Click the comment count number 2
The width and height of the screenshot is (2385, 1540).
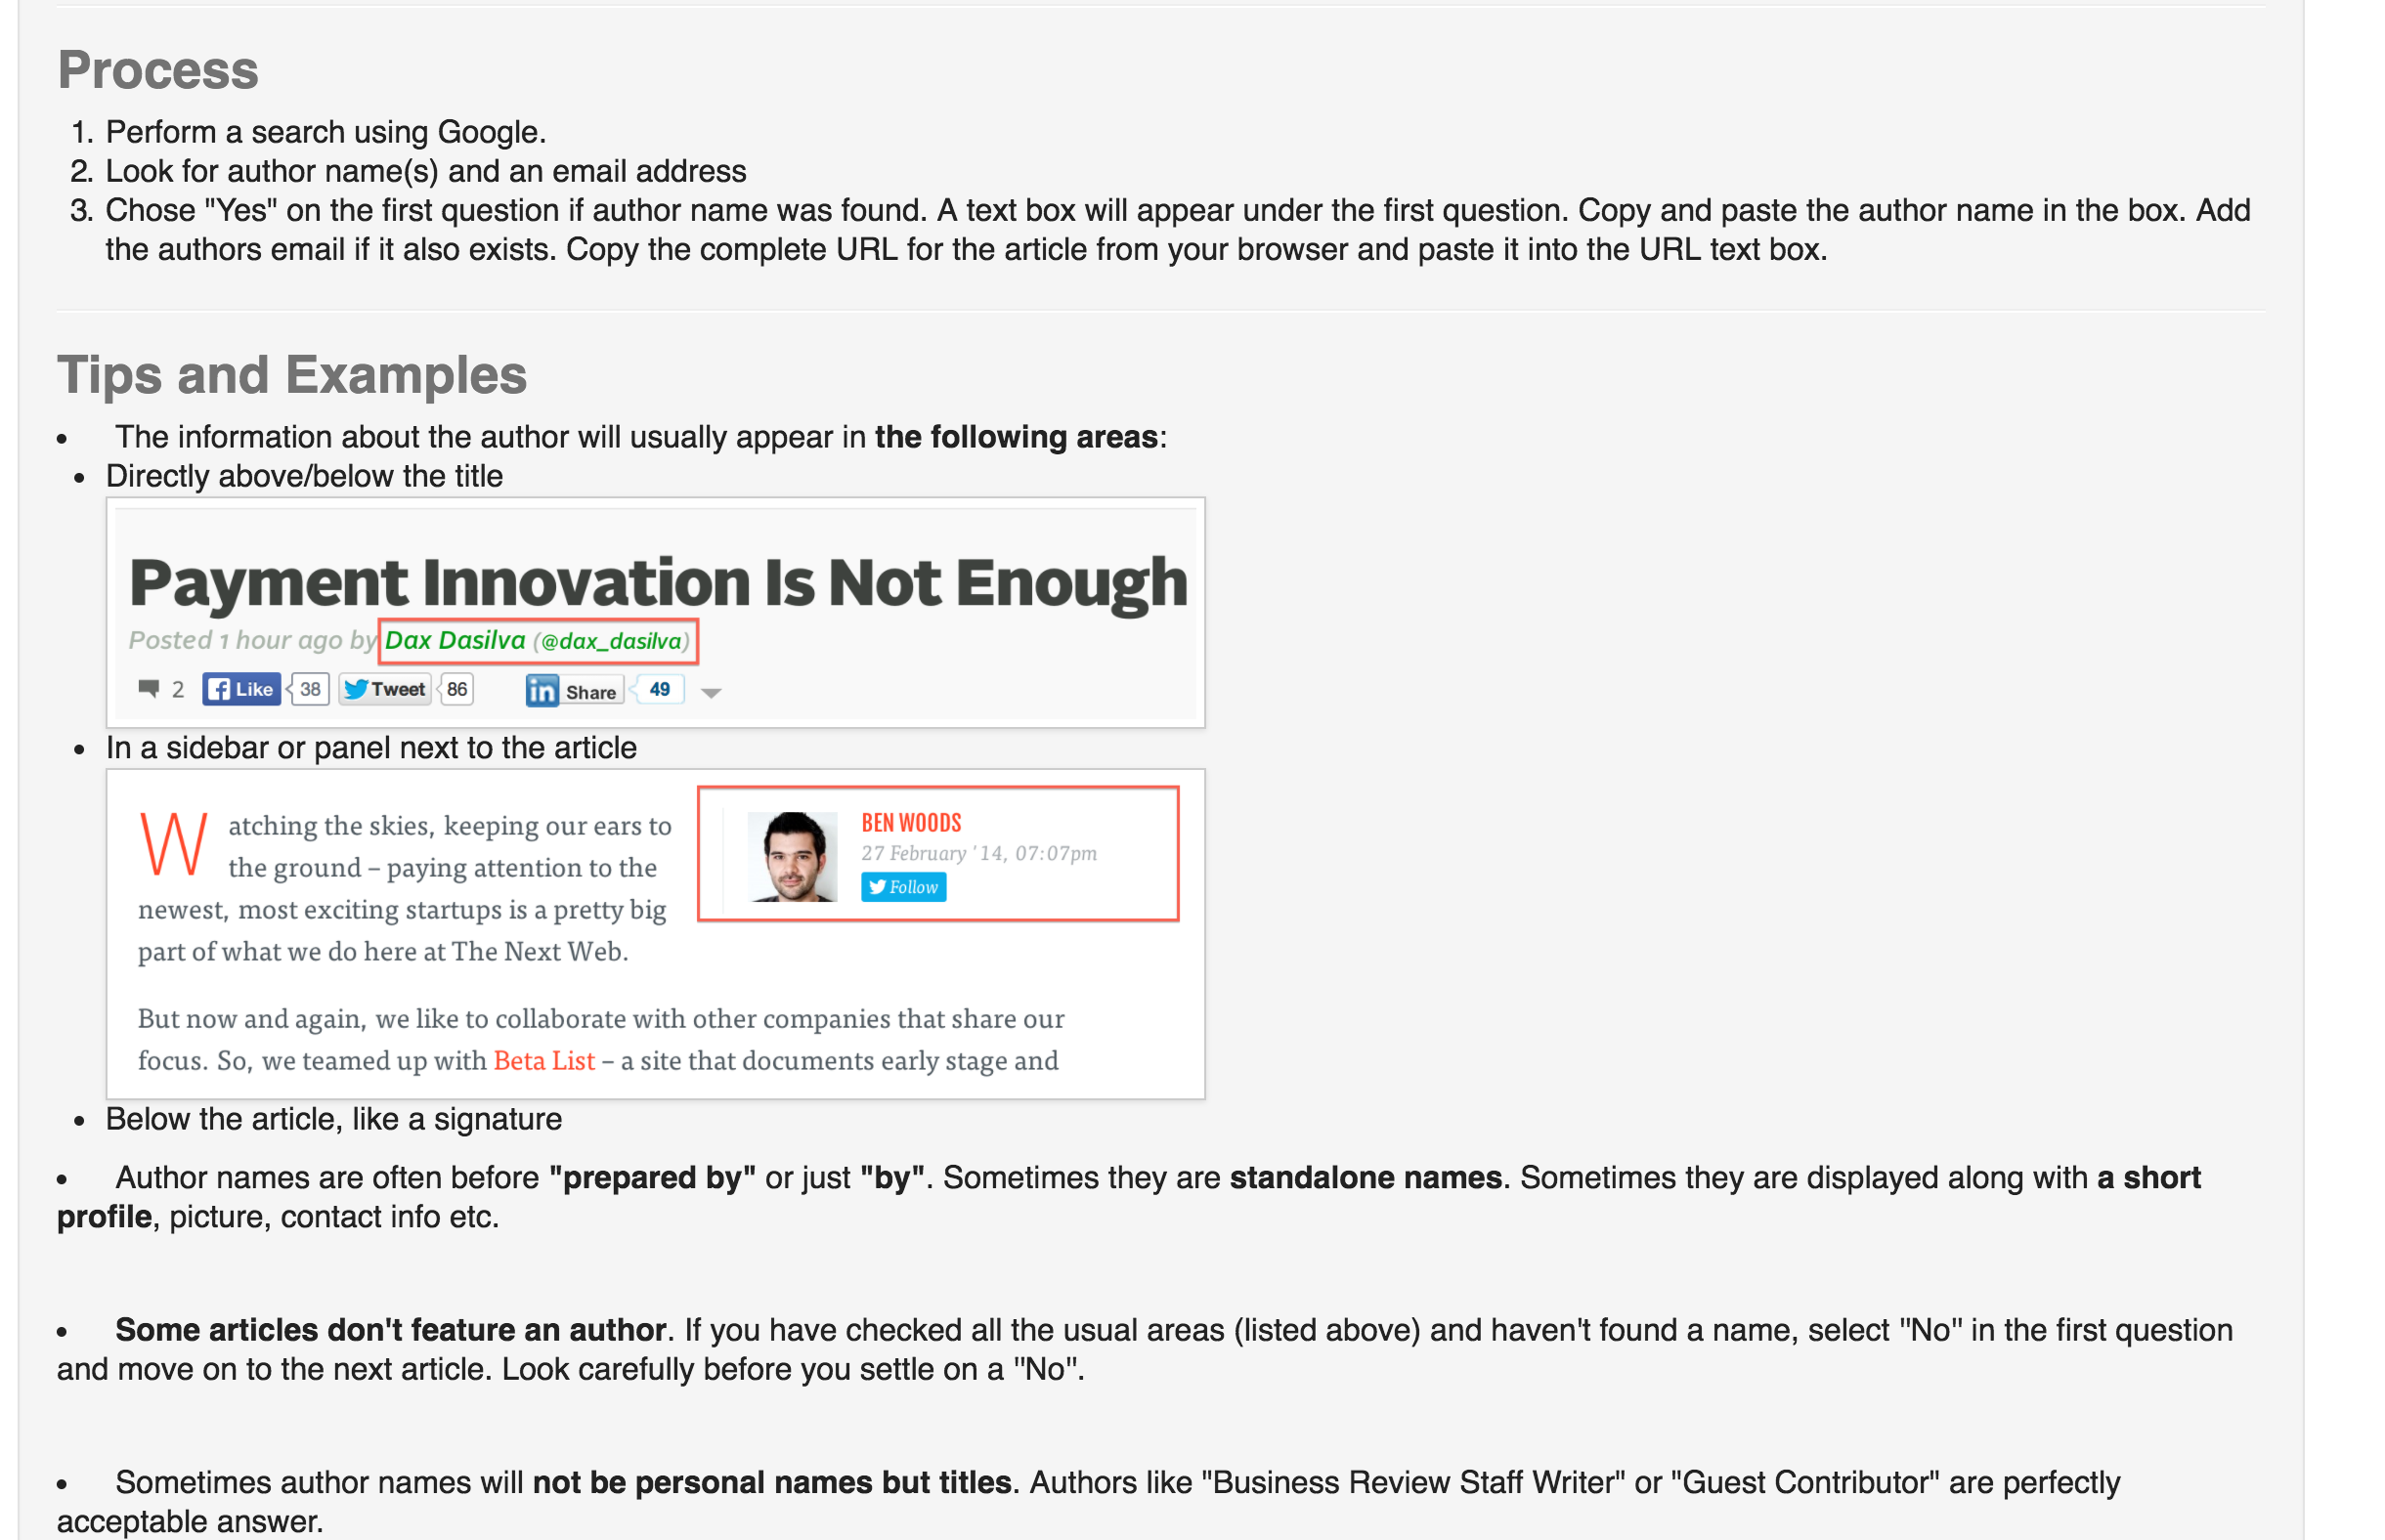178,690
